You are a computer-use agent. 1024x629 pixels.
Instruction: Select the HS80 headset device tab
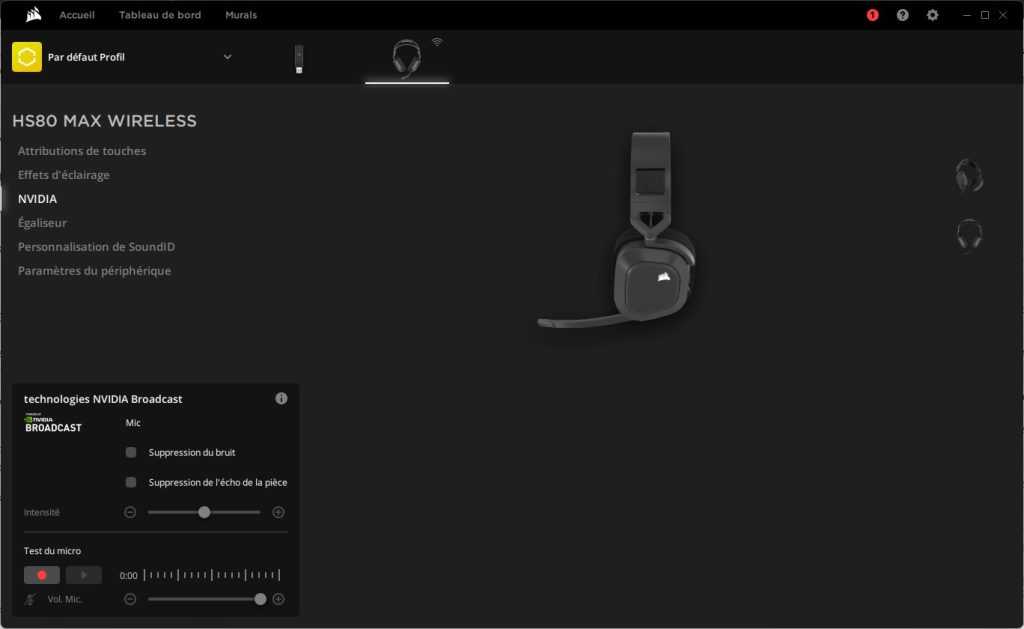coord(406,59)
